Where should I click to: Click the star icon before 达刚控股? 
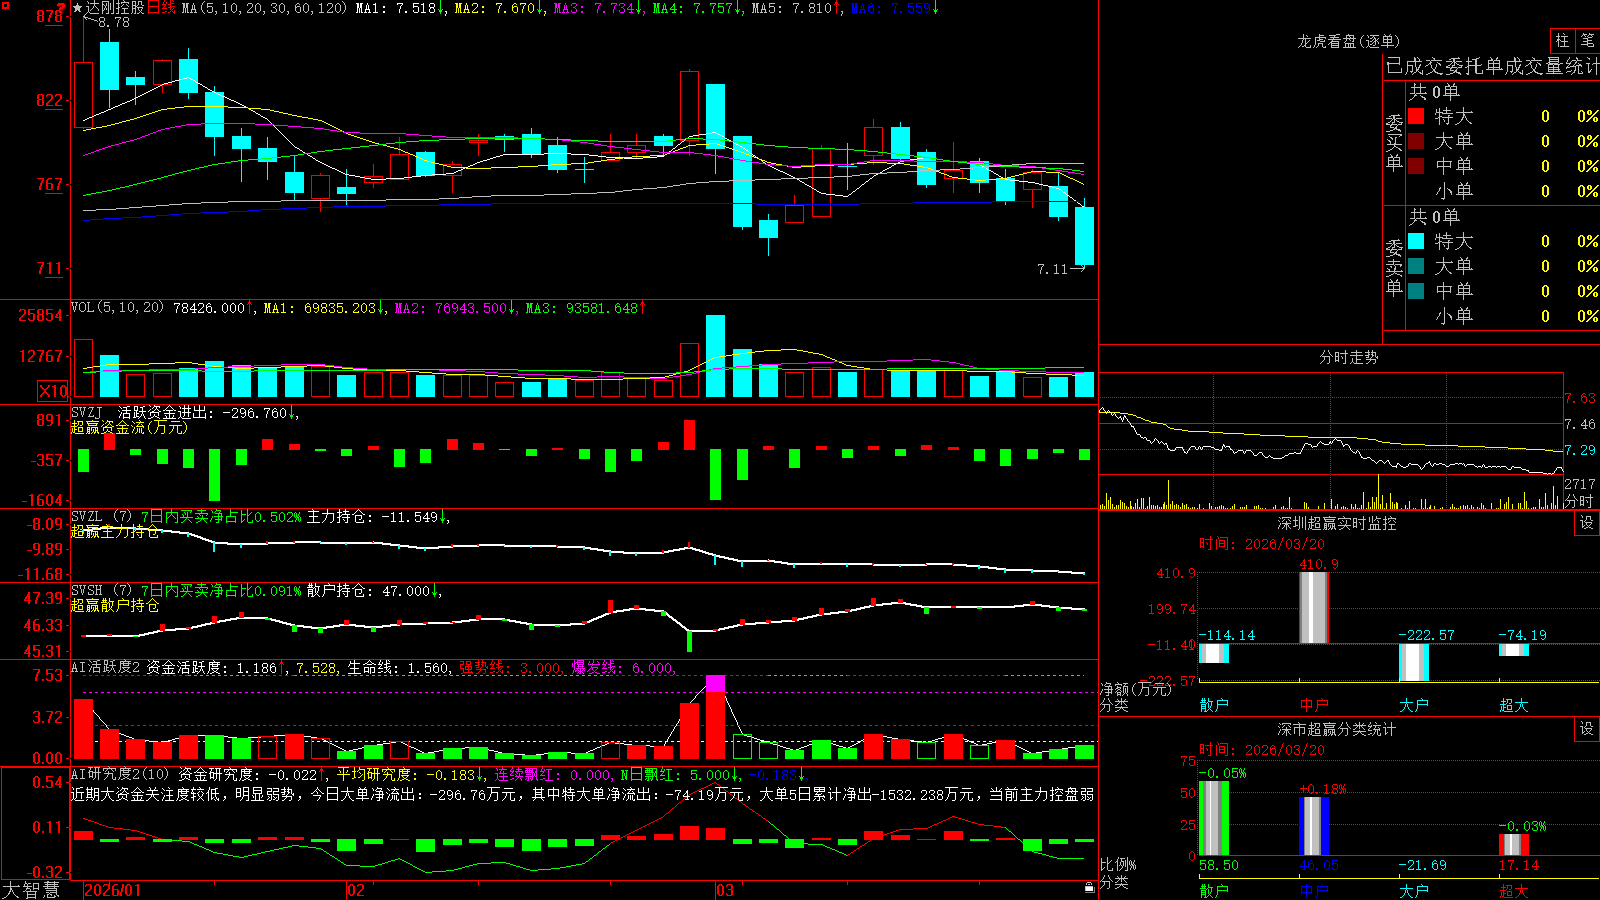pos(78,8)
